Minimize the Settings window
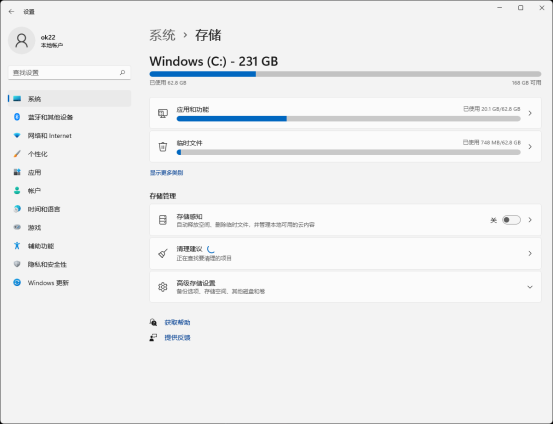 tap(500, 8)
